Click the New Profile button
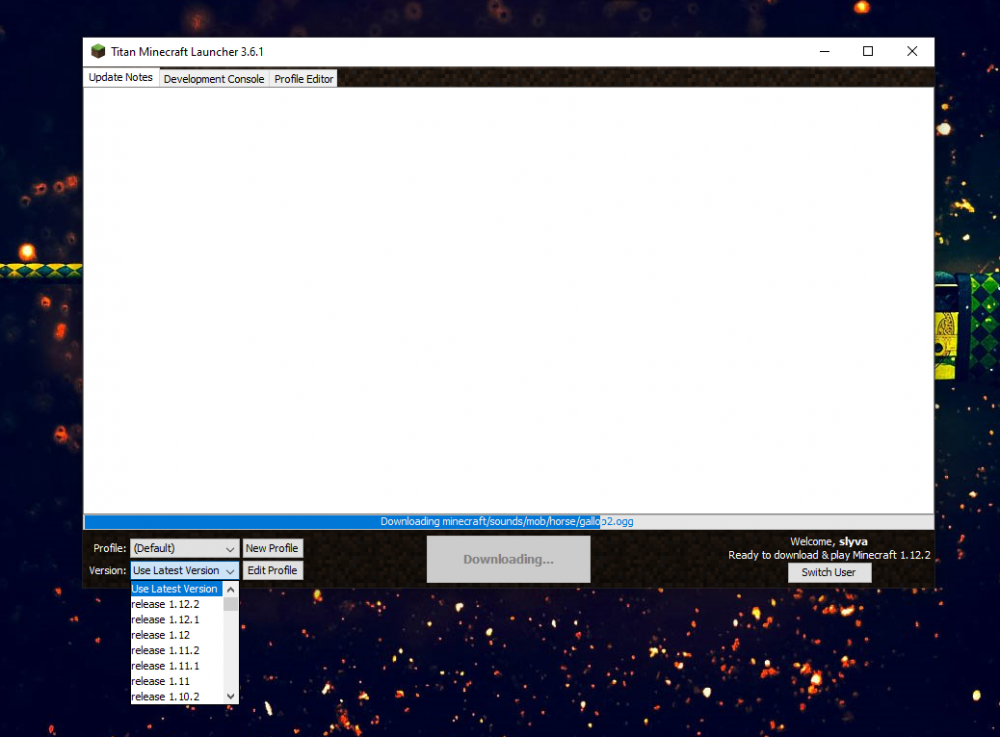Image resolution: width=1000 pixels, height=737 pixels. (272, 548)
